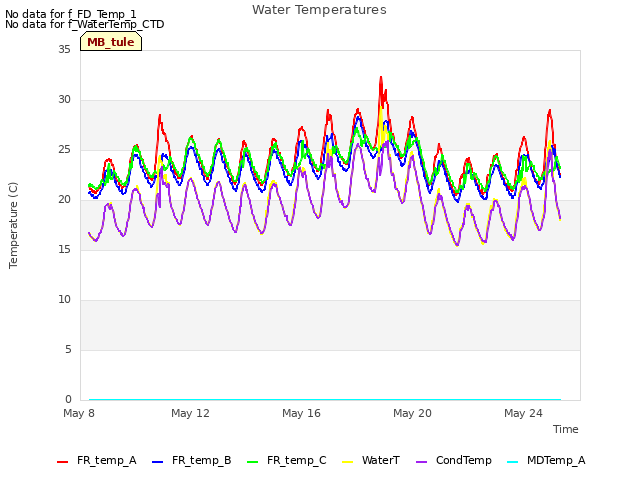
Task: Click the May 12 x-axis label
Action: pos(190,413)
